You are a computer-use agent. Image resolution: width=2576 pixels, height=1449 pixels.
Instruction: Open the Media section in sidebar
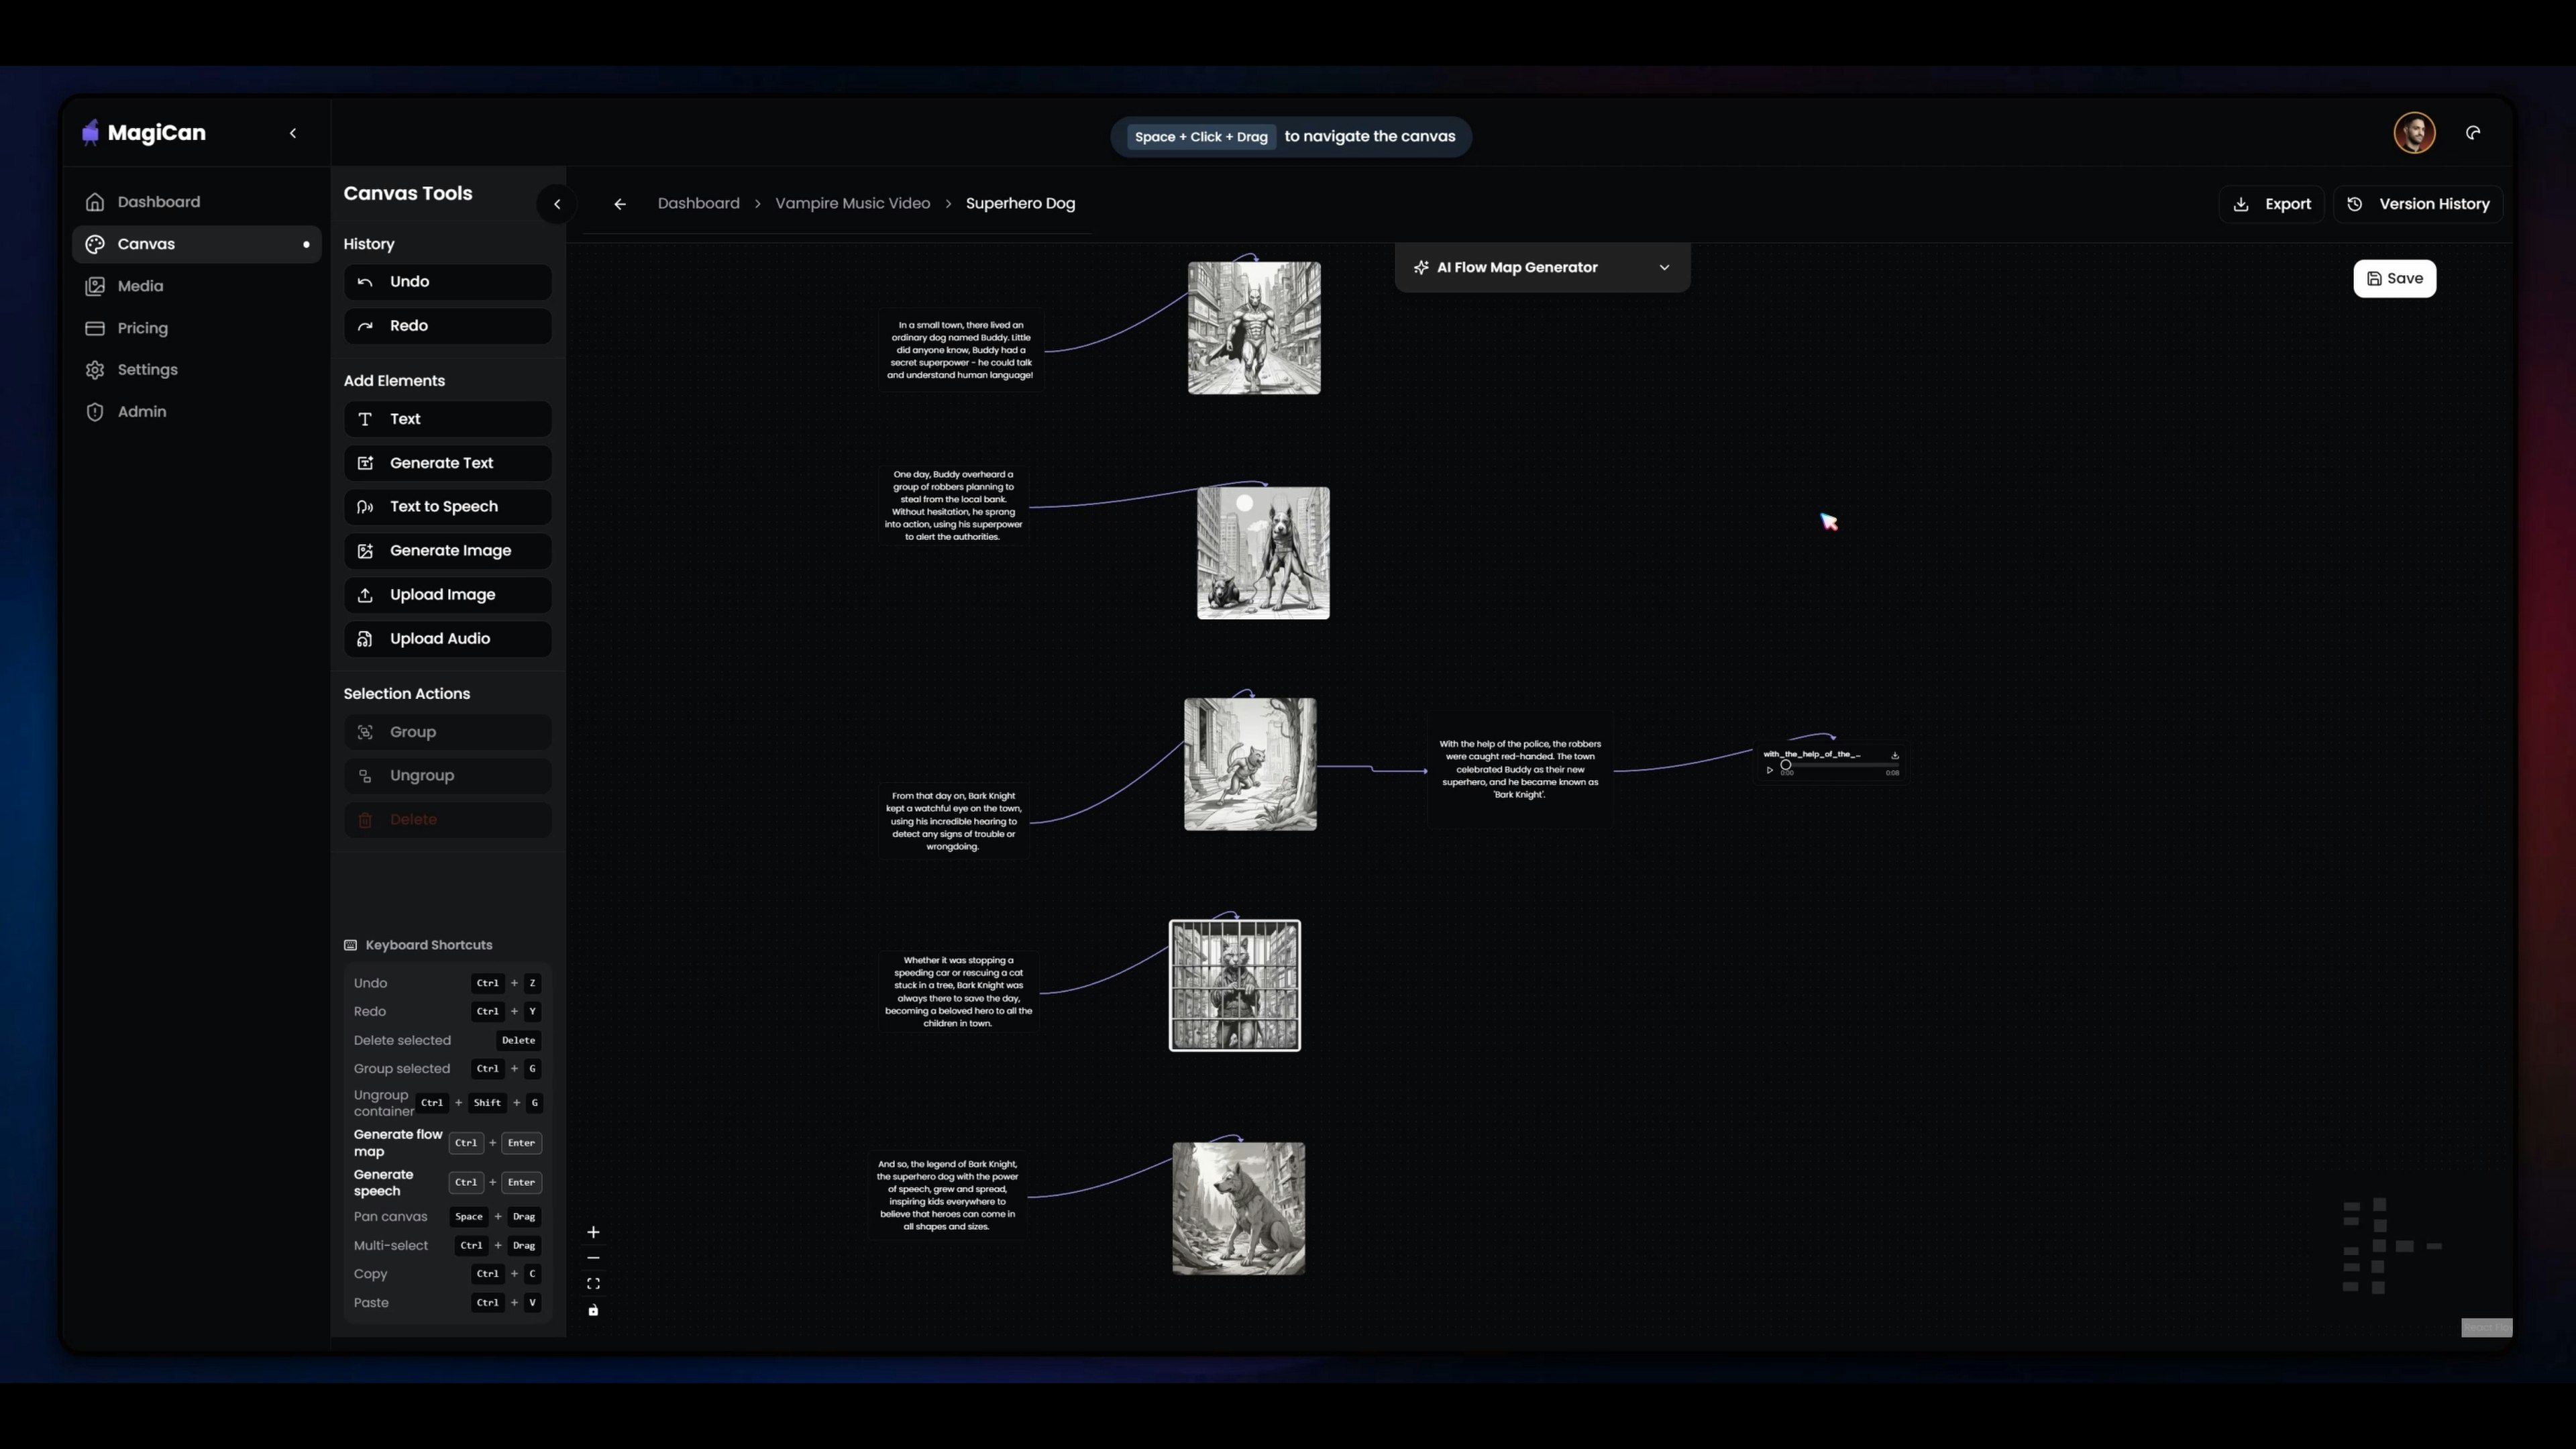140,286
